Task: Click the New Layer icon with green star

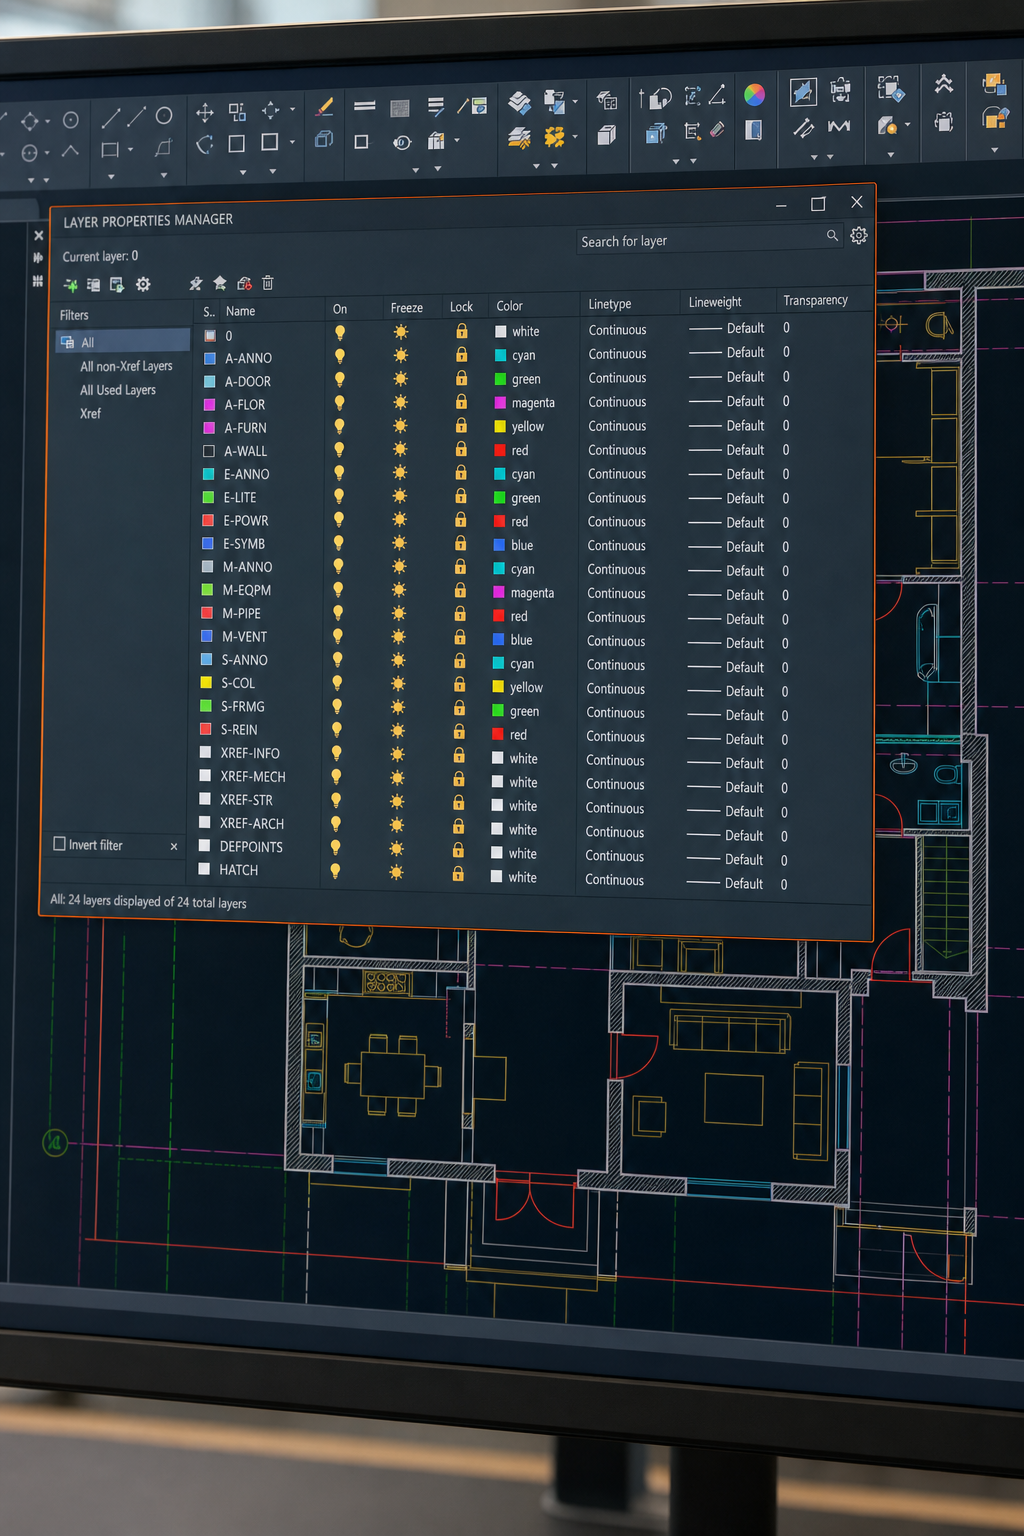Action: pyautogui.click(x=71, y=285)
